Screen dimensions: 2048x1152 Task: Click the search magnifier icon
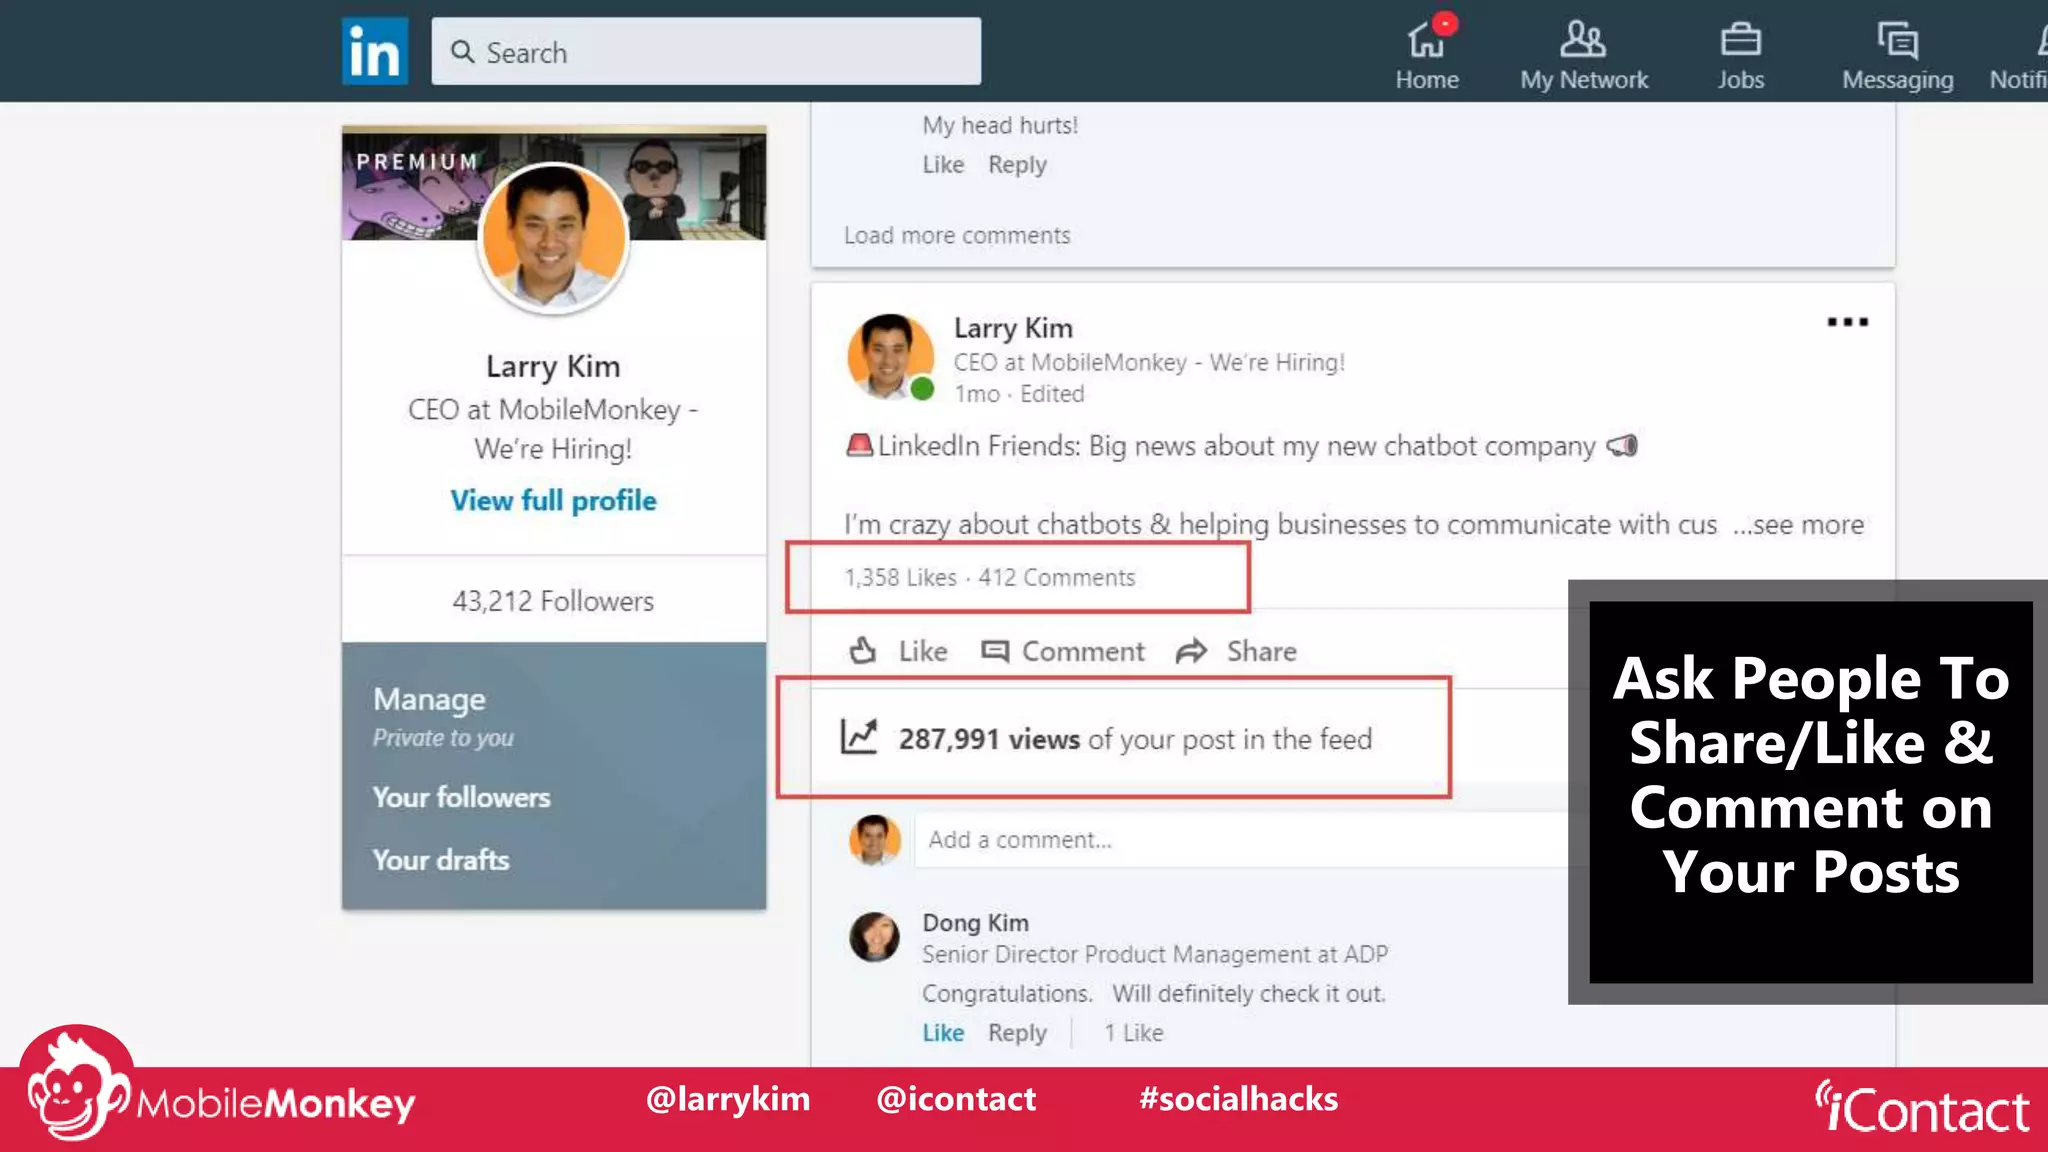coord(462,52)
